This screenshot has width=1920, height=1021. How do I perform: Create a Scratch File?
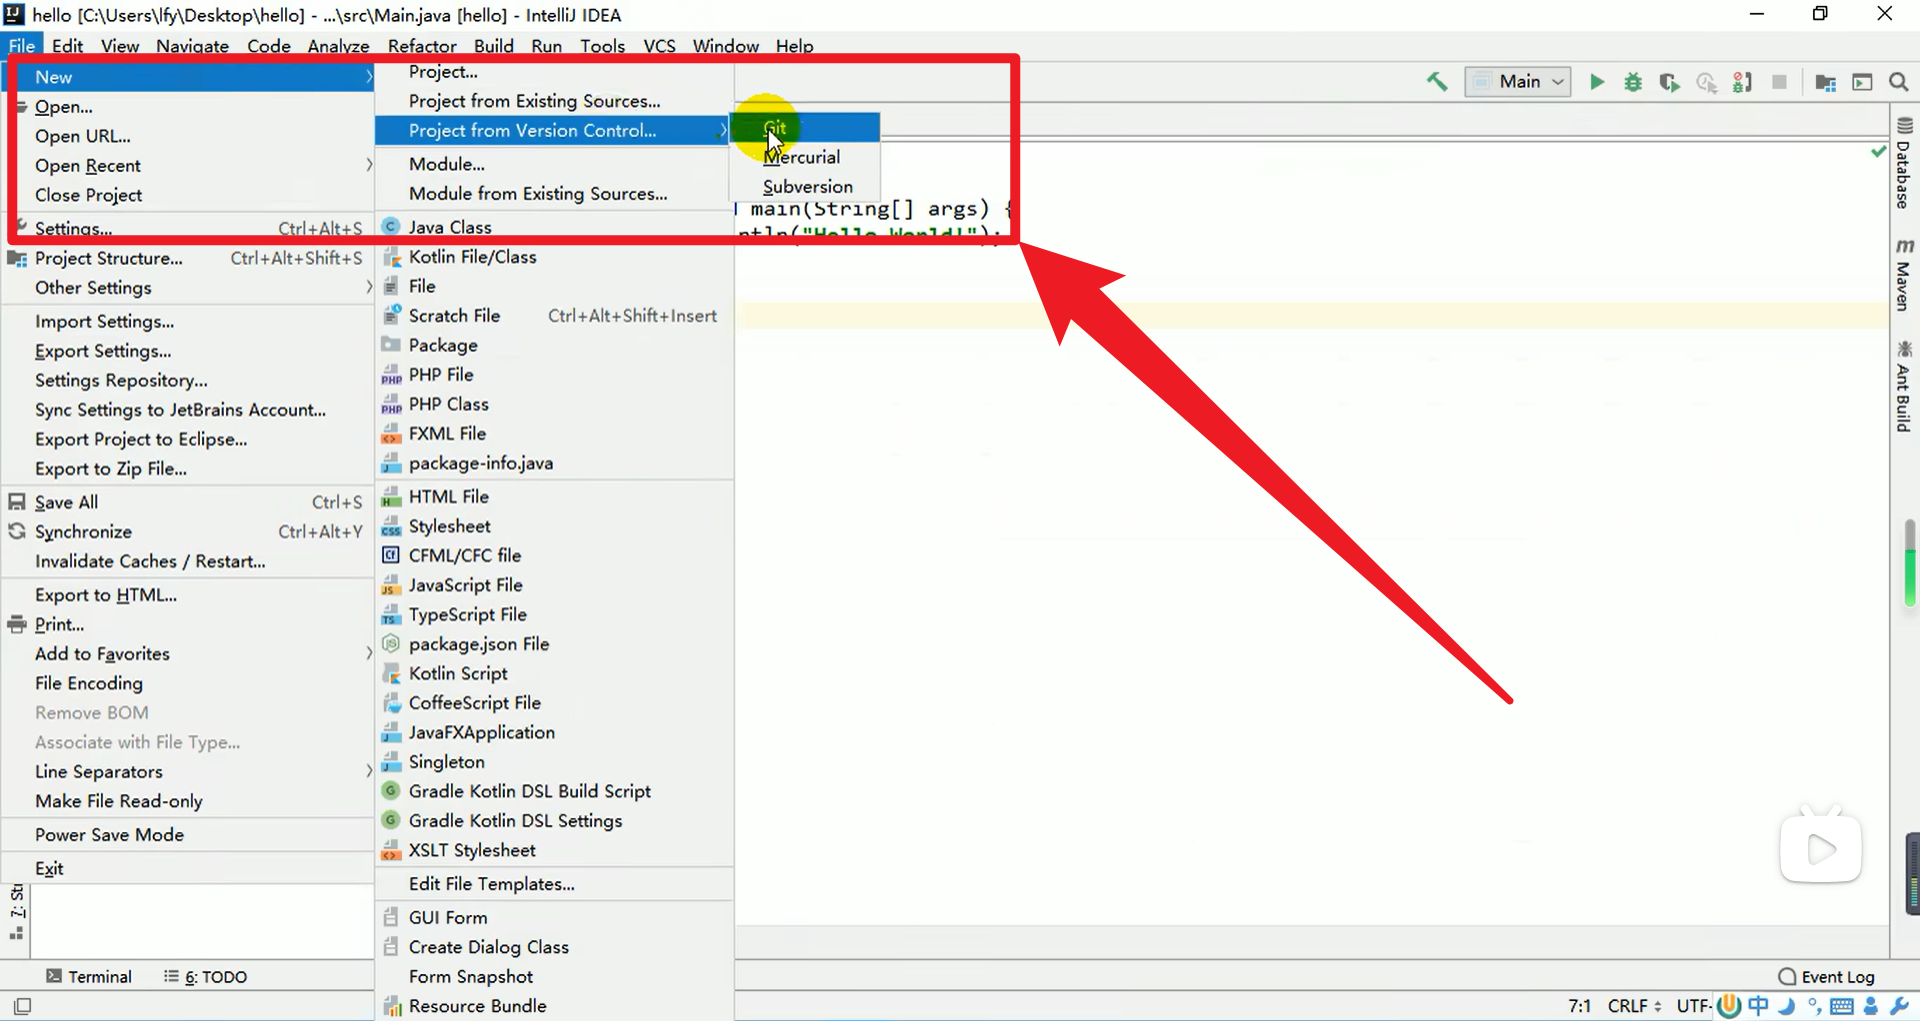pyautogui.click(x=554, y=316)
